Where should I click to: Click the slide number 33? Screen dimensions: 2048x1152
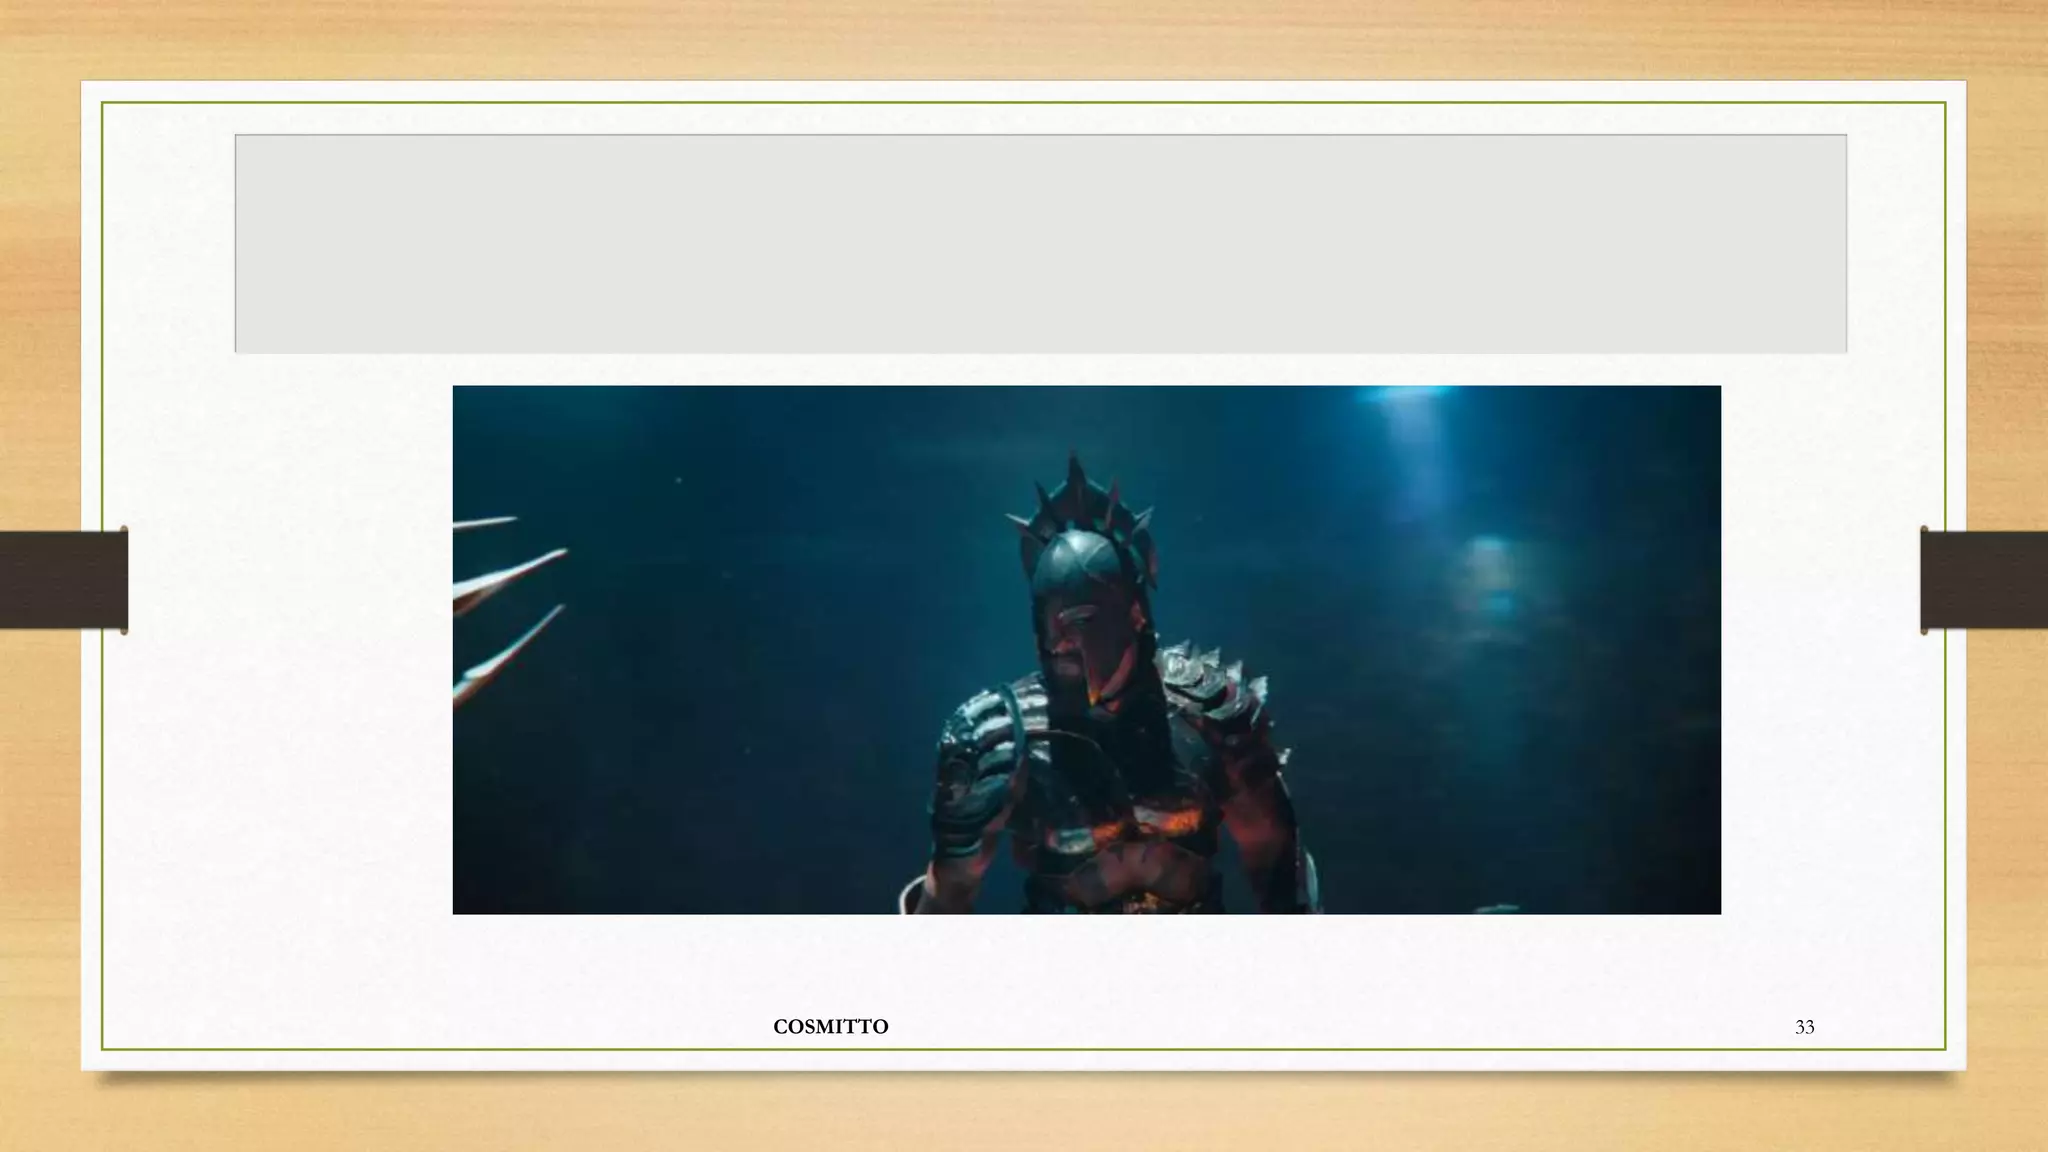pos(1804,1027)
